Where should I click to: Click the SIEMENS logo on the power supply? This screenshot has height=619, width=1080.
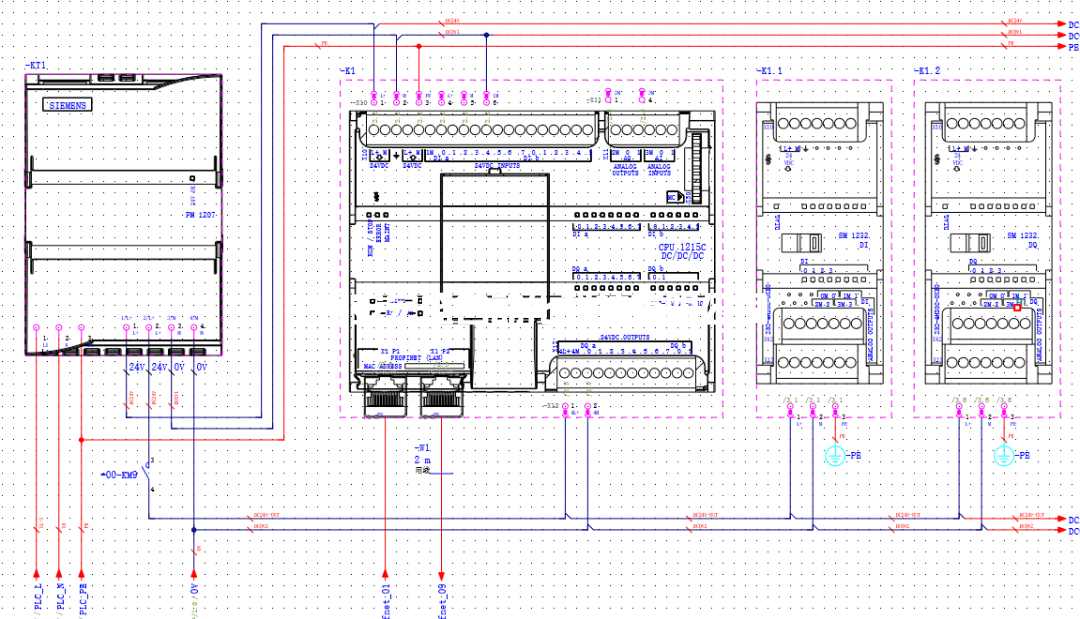click(x=67, y=105)
